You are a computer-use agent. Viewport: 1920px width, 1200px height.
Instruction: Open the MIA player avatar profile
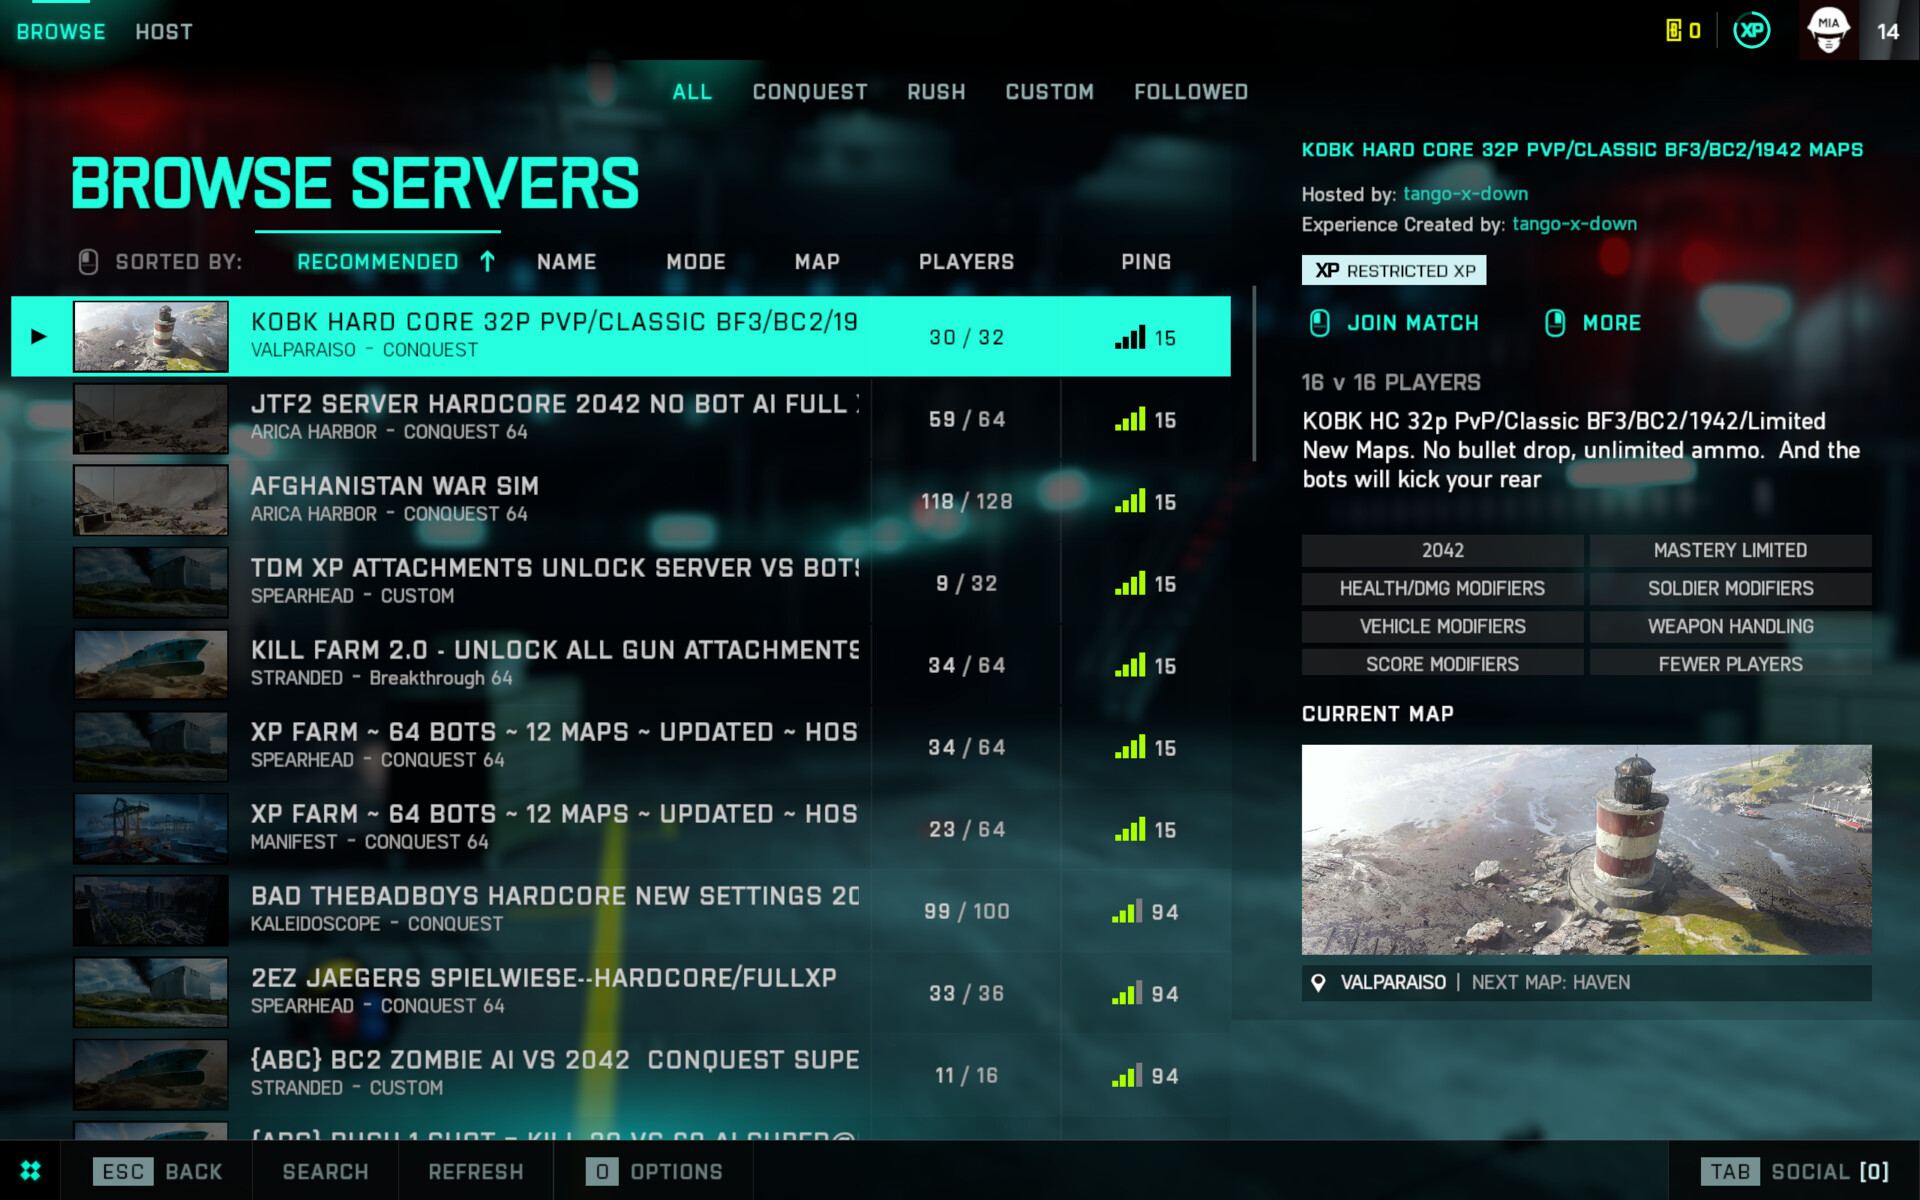1828,30
